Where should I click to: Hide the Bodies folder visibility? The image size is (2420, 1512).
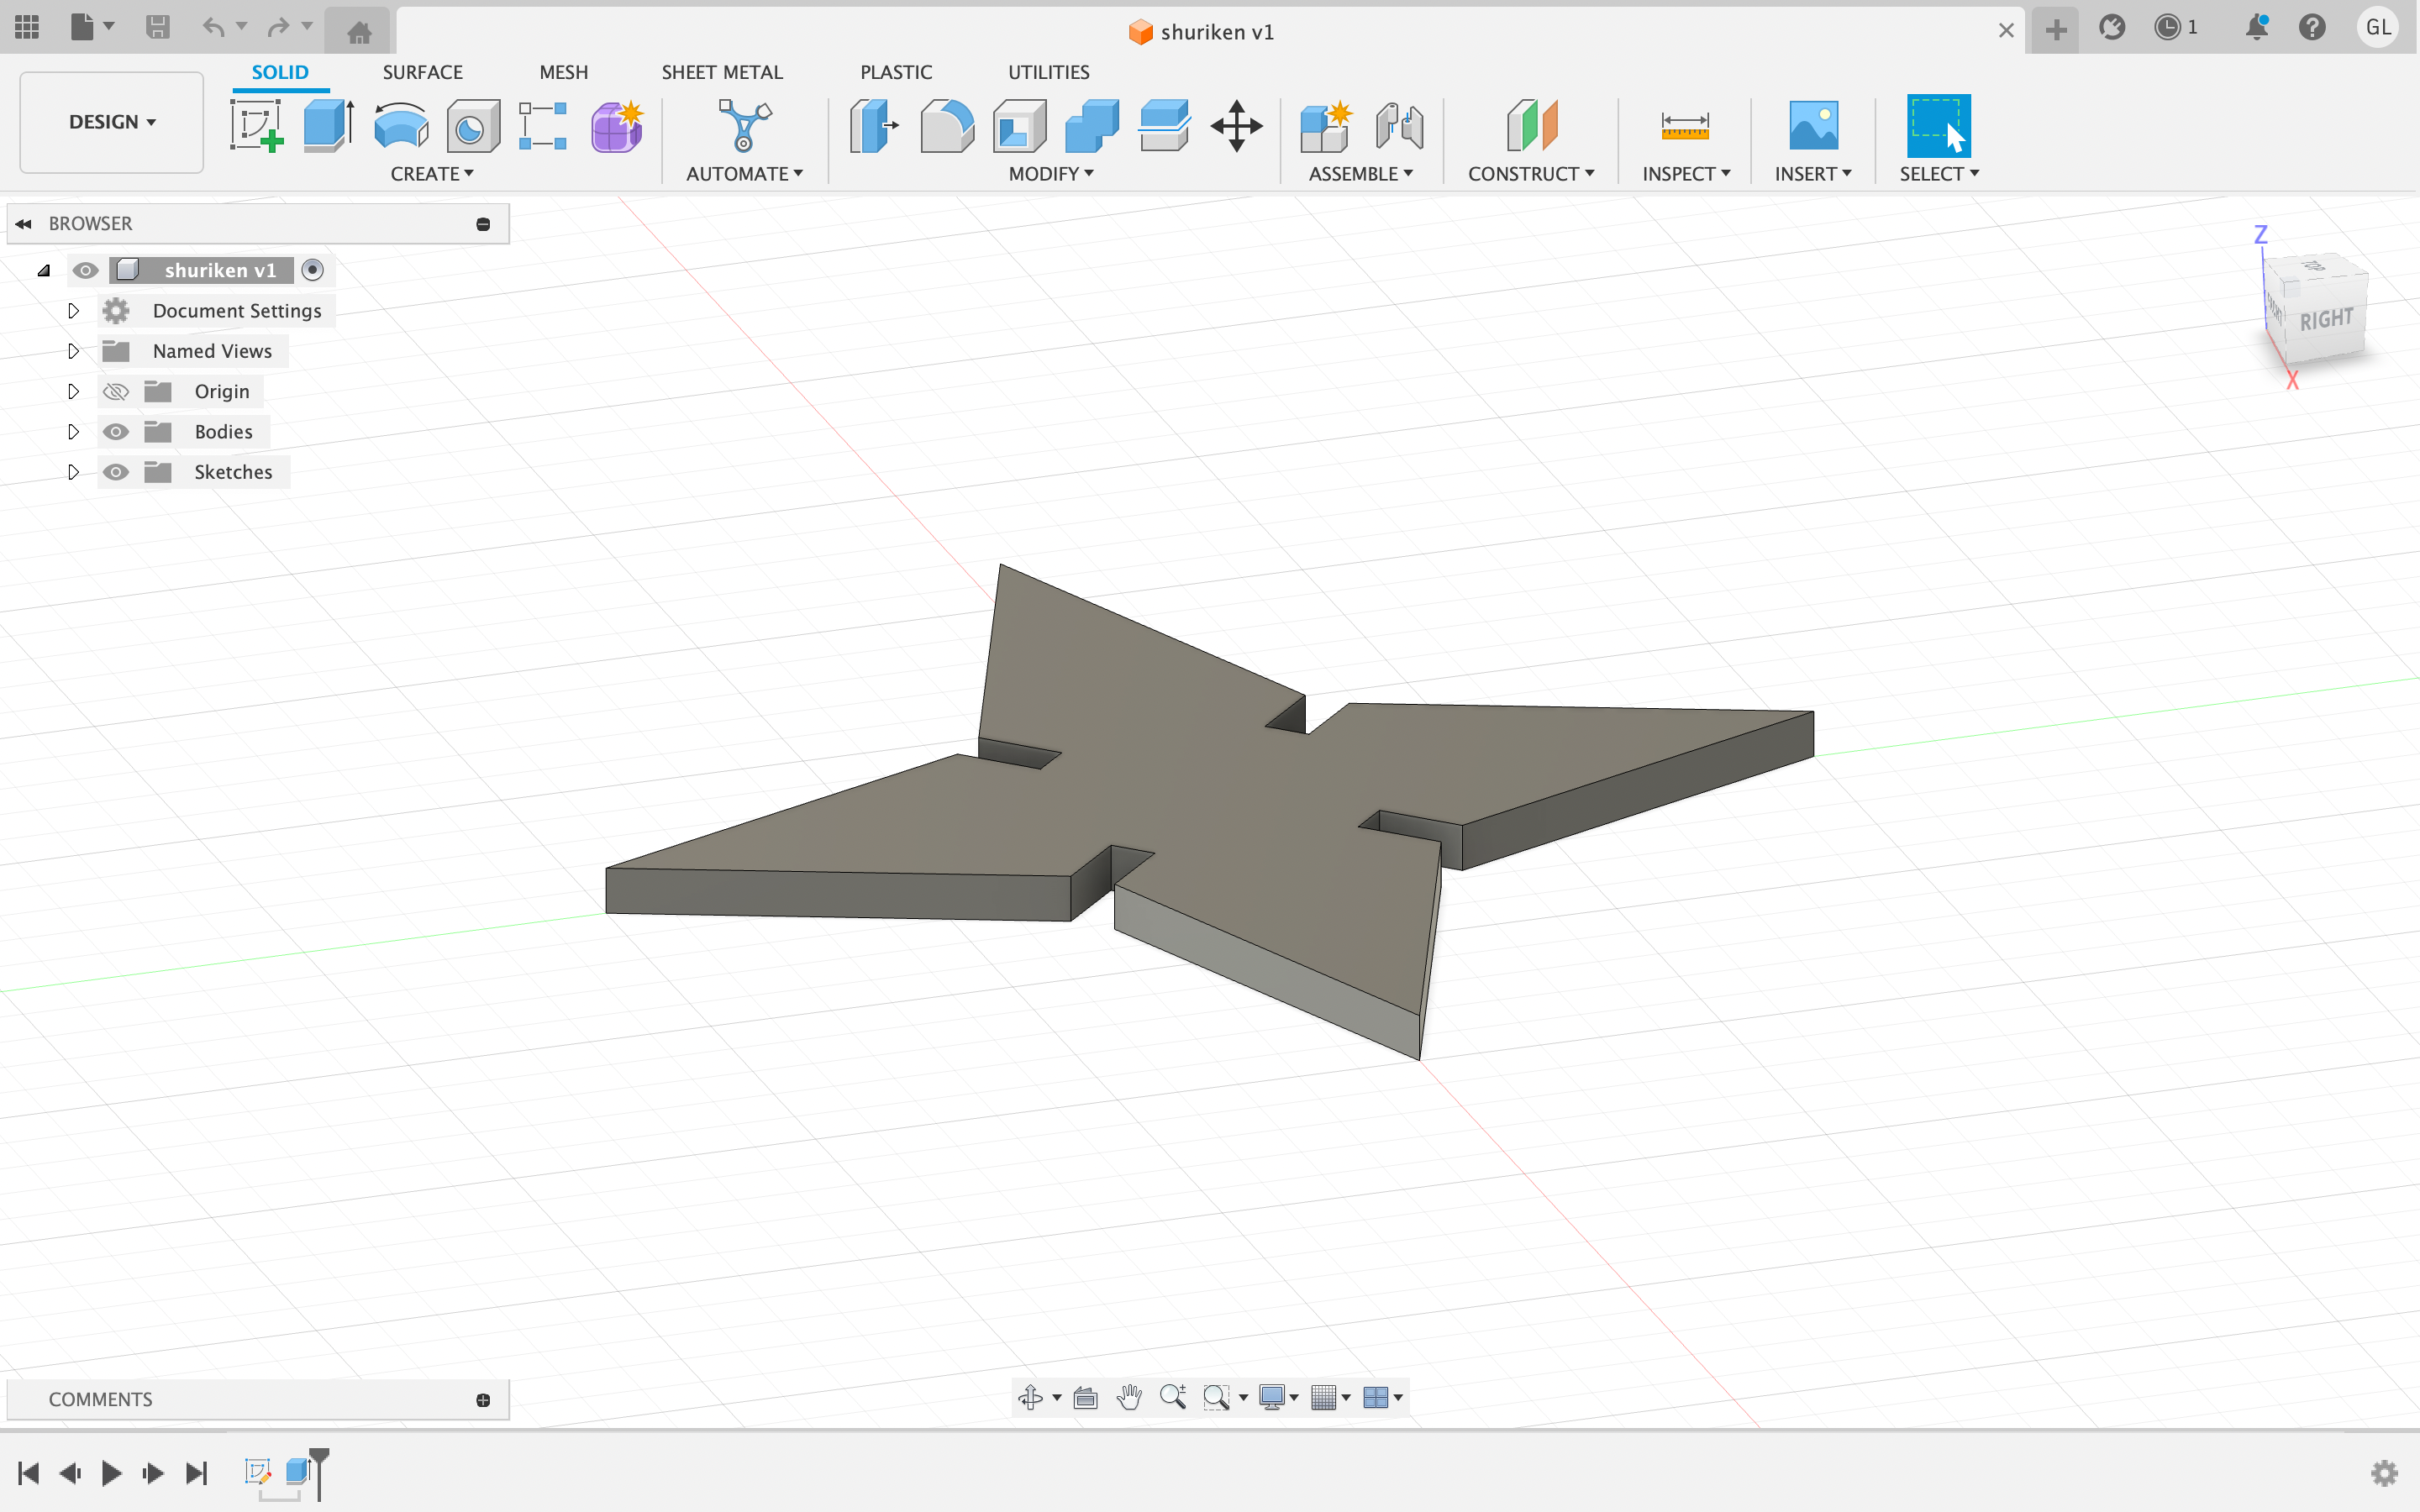click(x=116, y=432)
